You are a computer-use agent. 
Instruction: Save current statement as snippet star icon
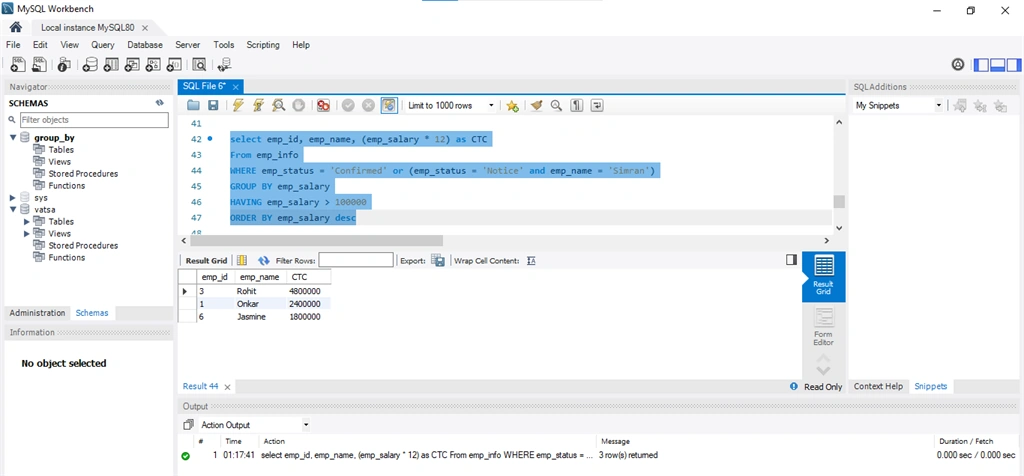pos(512,105)
